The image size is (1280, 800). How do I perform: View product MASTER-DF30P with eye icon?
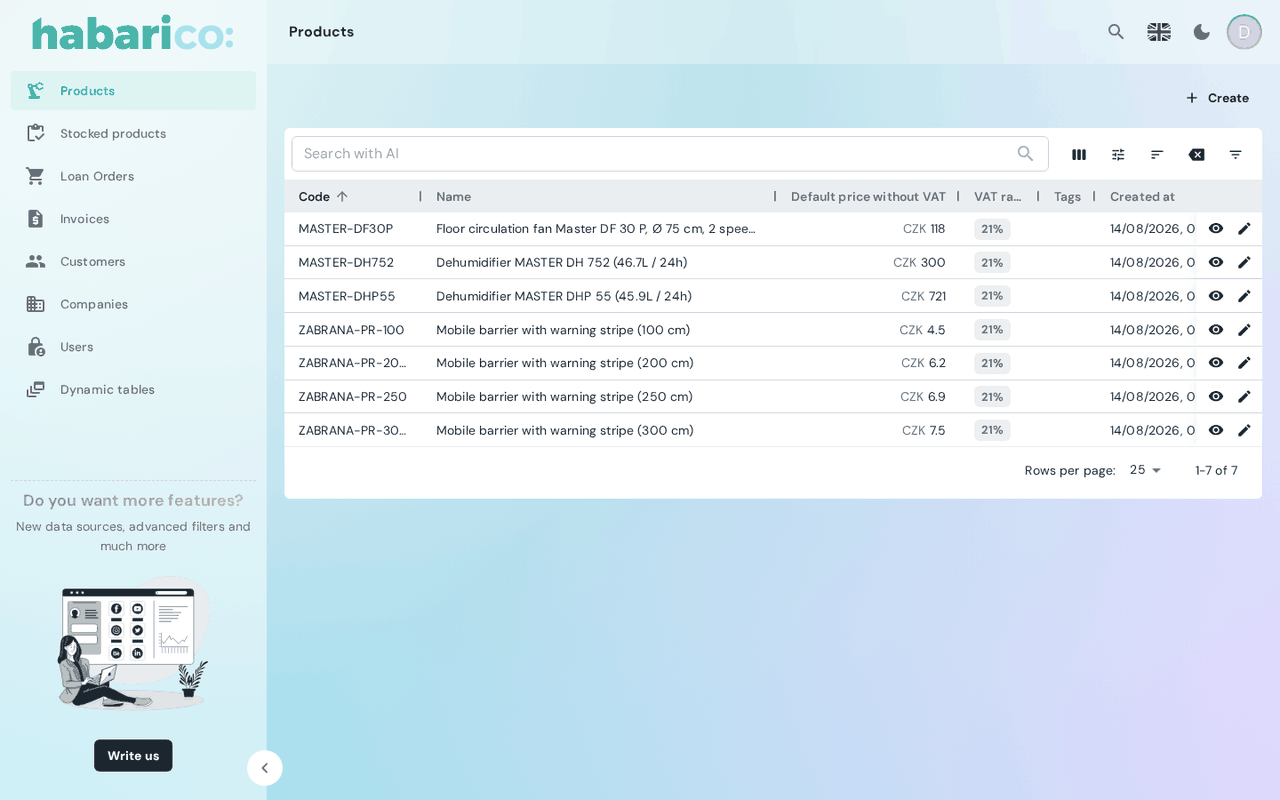1216,229
